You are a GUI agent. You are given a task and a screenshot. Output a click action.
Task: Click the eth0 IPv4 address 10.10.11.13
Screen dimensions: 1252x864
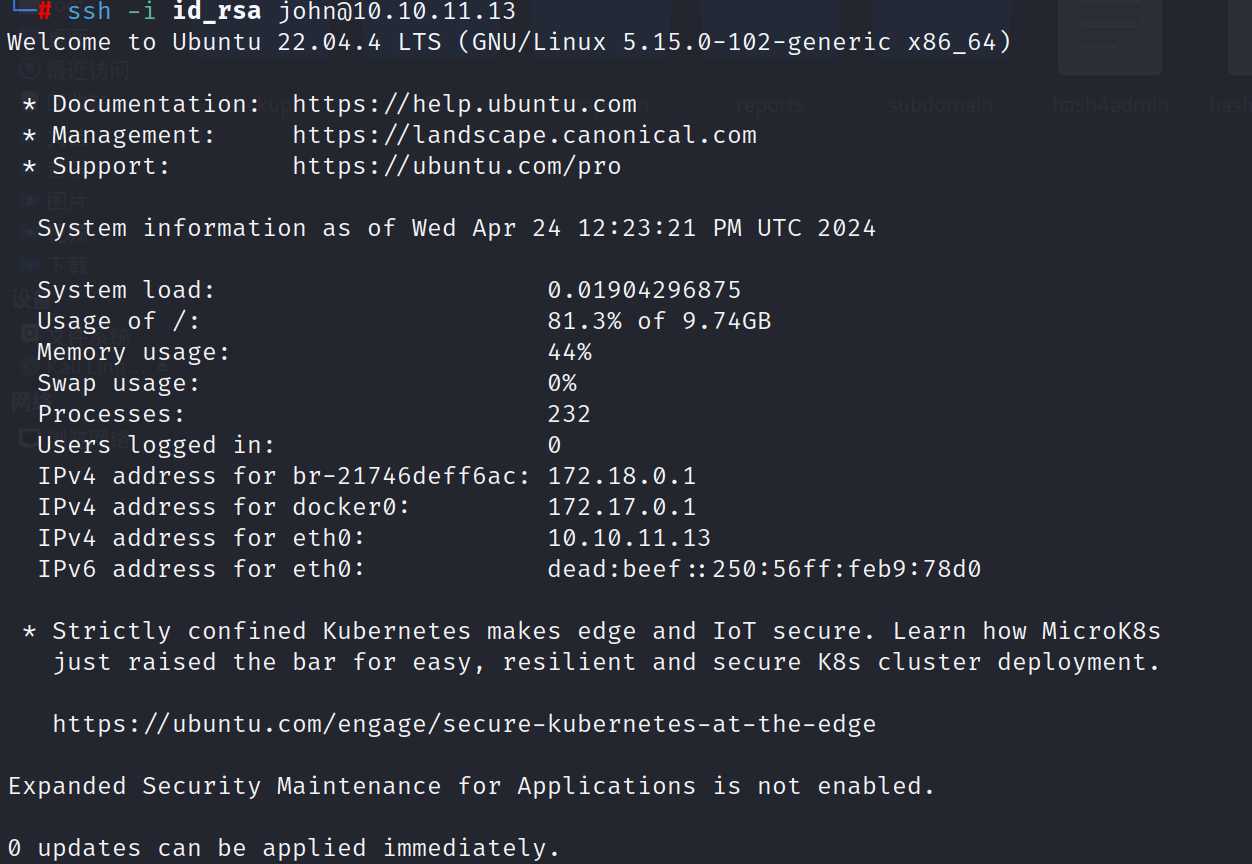click(629, 538)
